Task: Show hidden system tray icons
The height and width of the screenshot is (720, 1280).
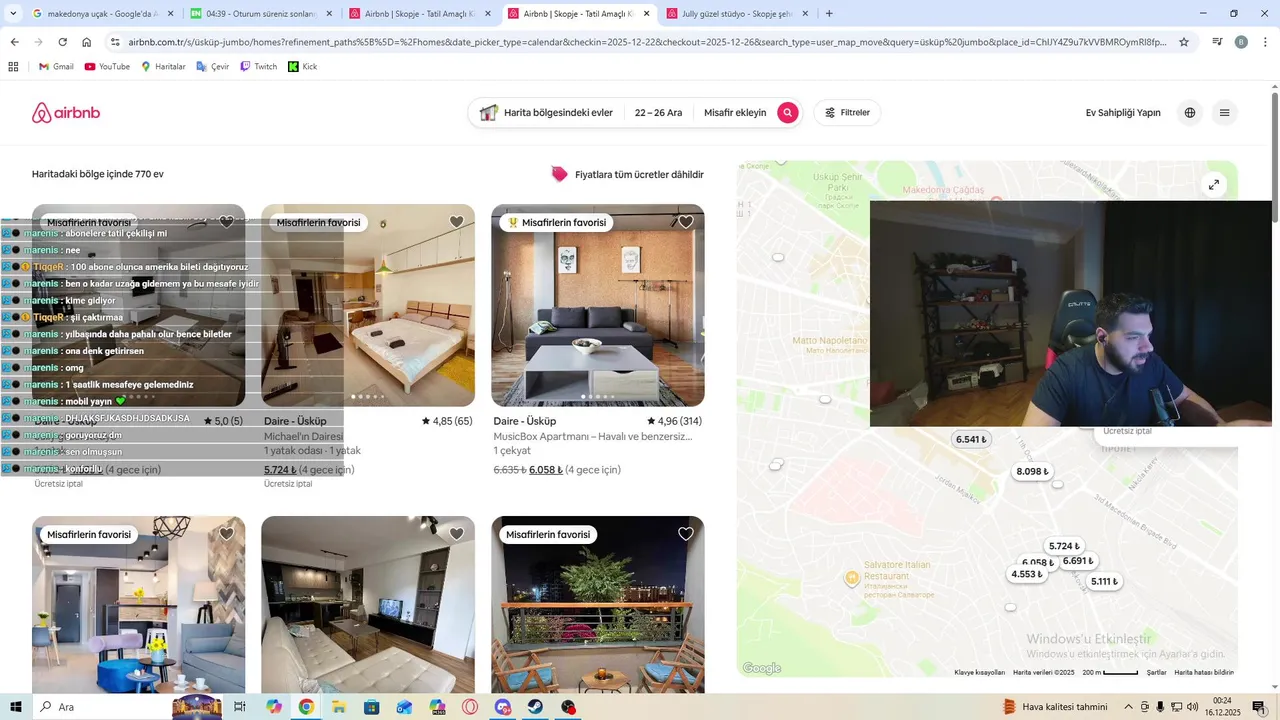Action: [1128, 707]
